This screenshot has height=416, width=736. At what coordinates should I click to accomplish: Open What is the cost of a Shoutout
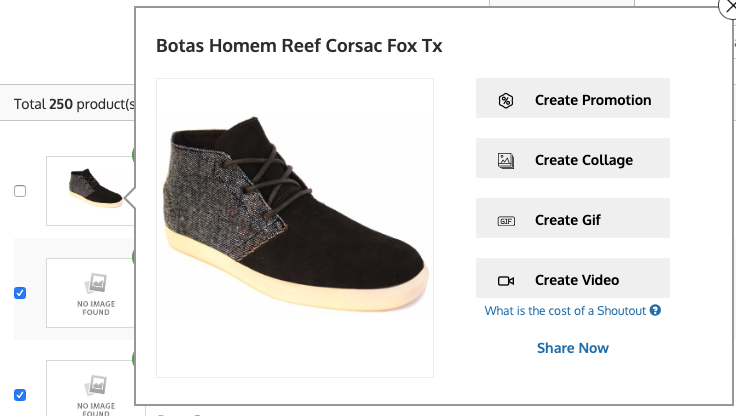(x=565, y=310)
